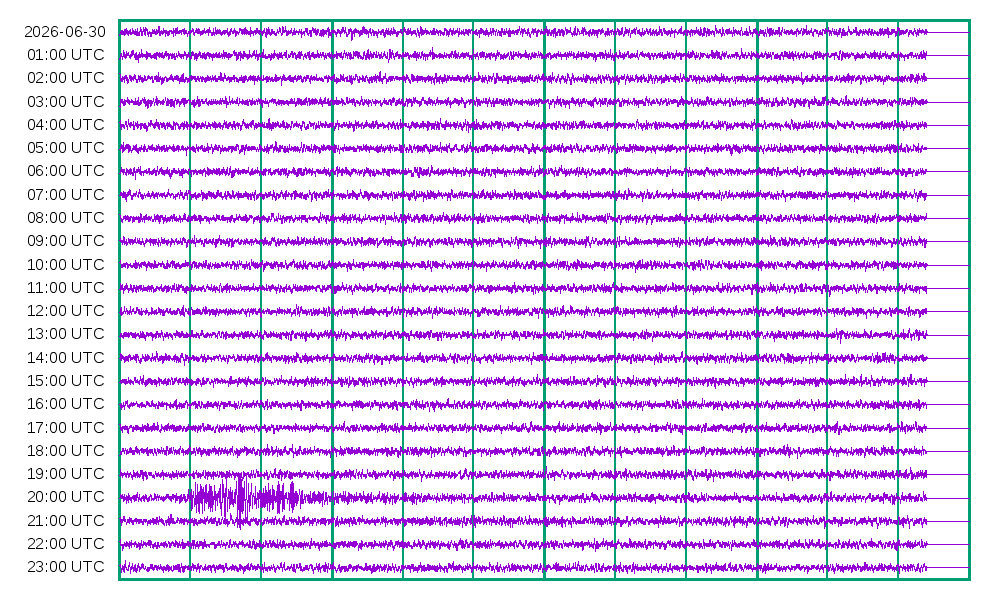The height and width of the screenshot is (600, 1000).
Task: Select the 14:00 UTC row label
Action: (66, 357)
